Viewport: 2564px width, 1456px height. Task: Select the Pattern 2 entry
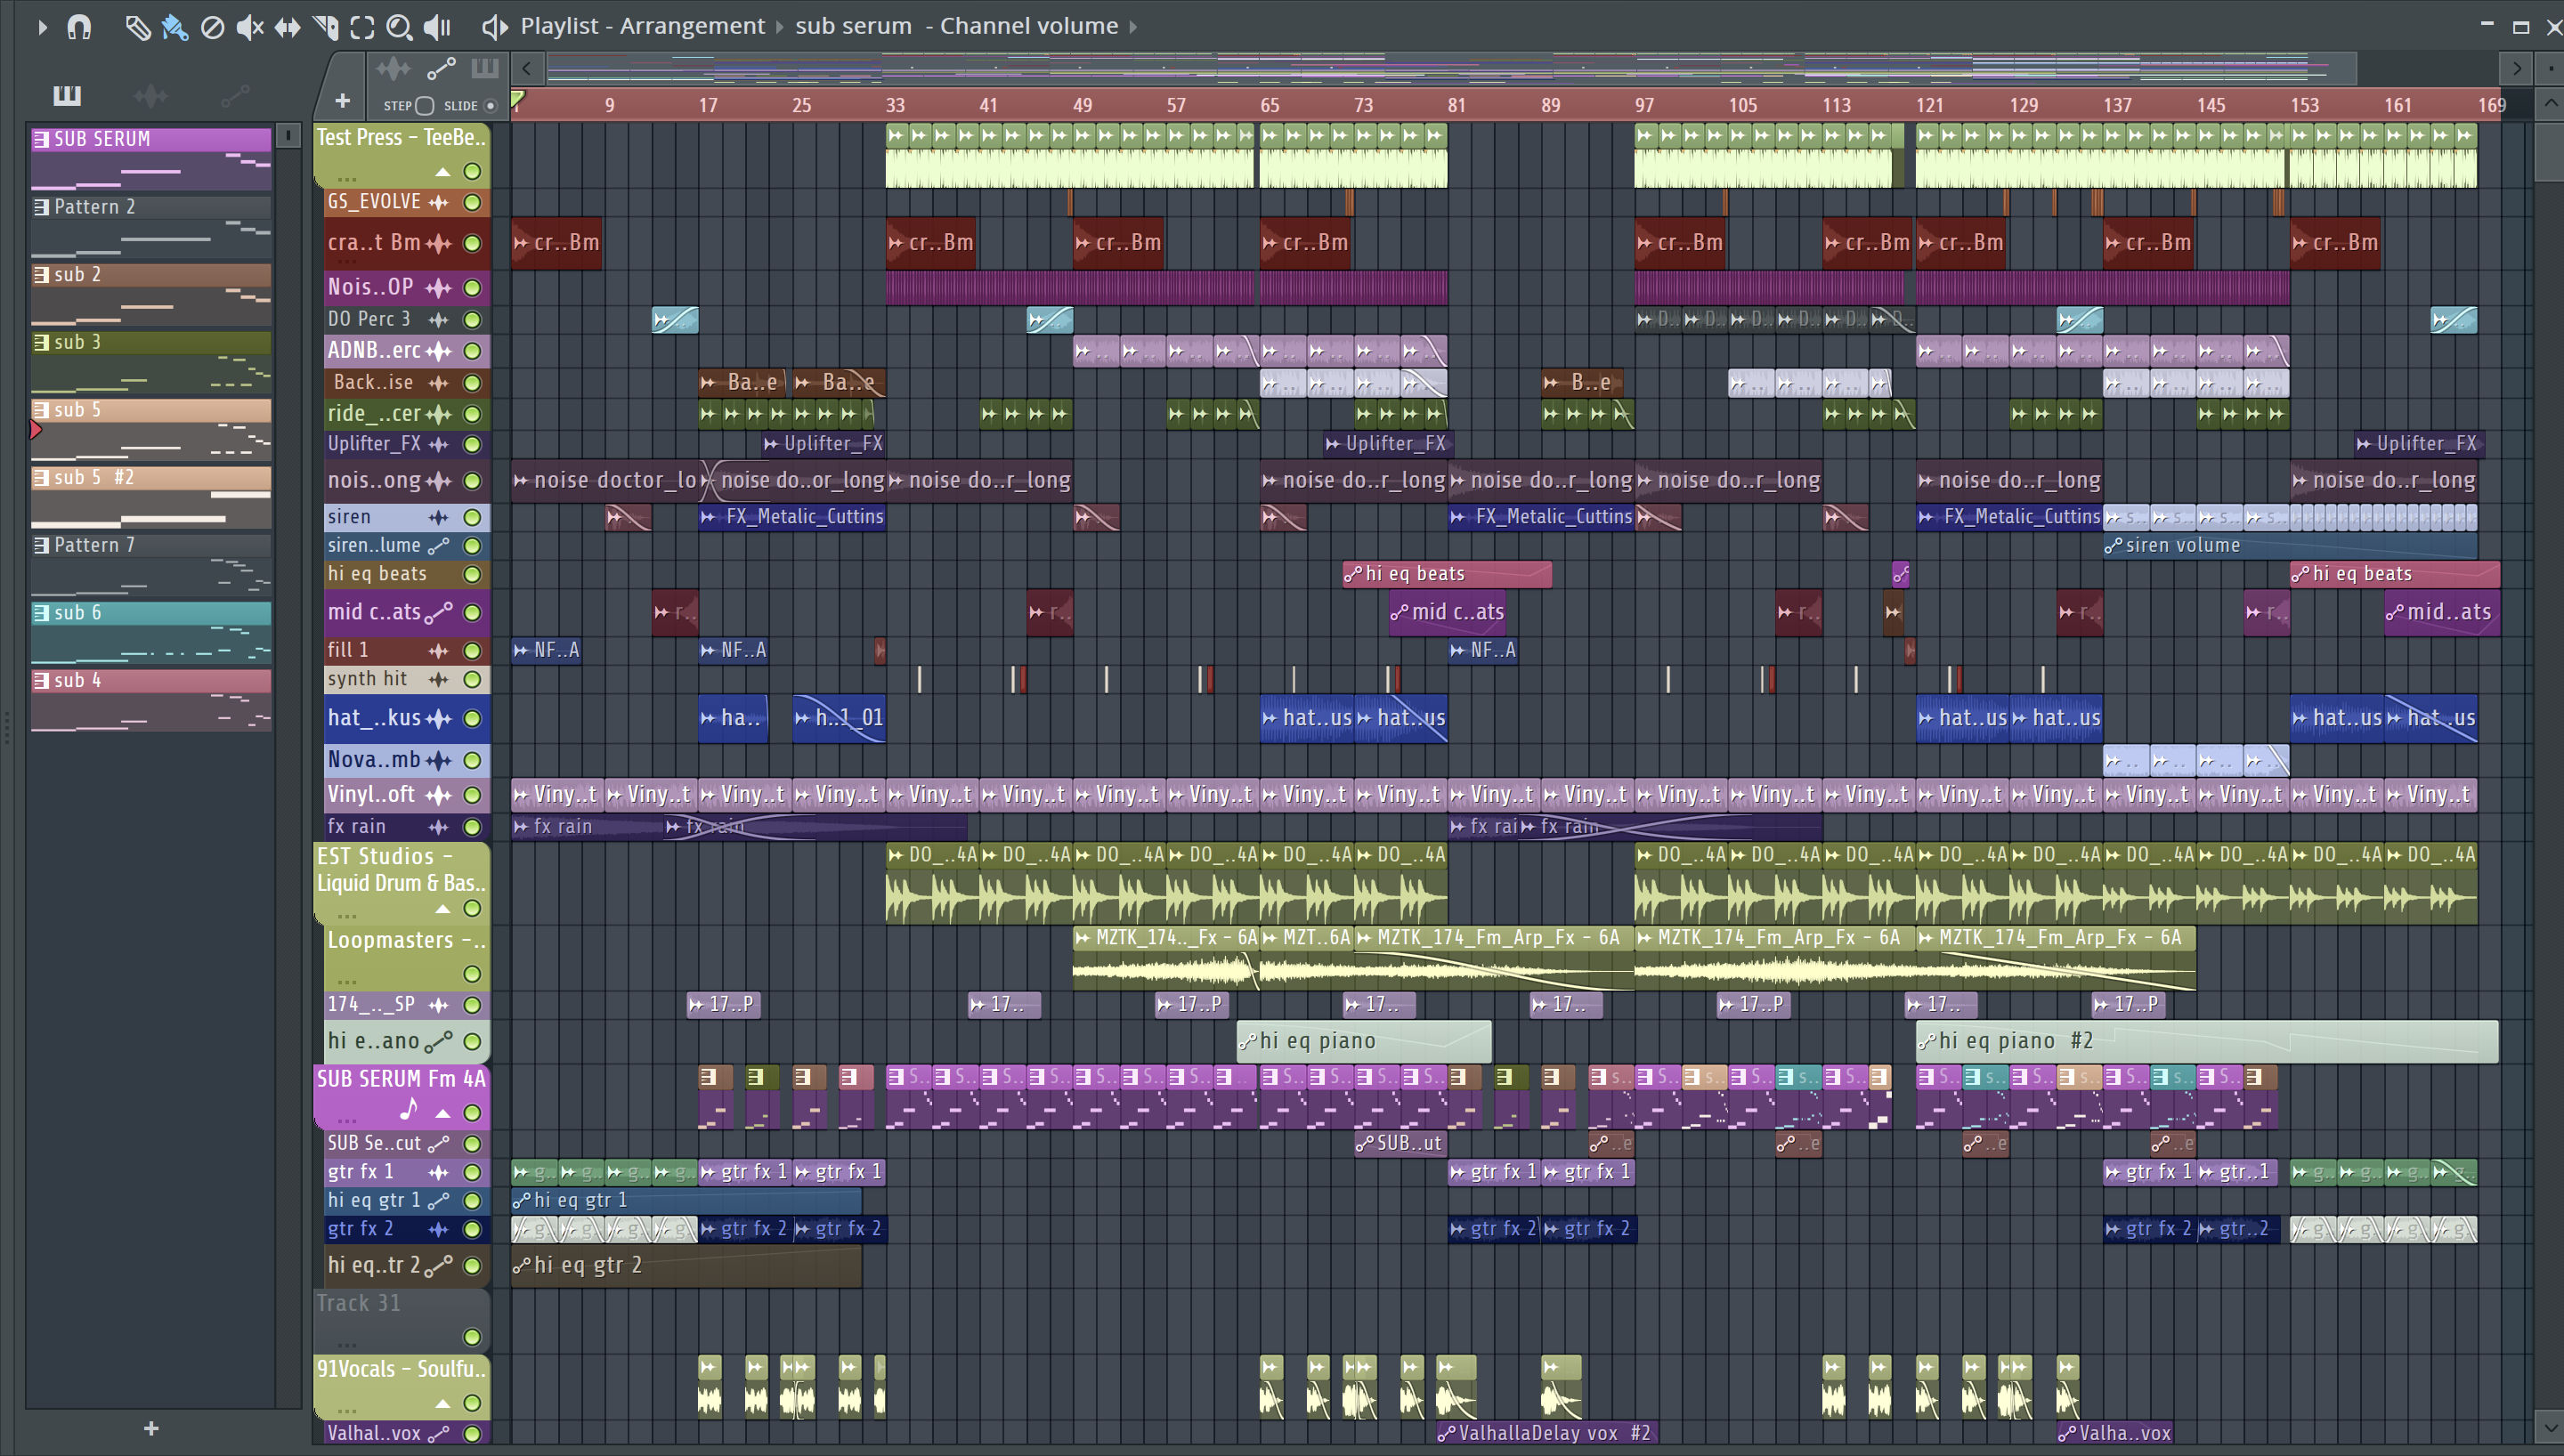pyautogui.click(x=151, y=227)
